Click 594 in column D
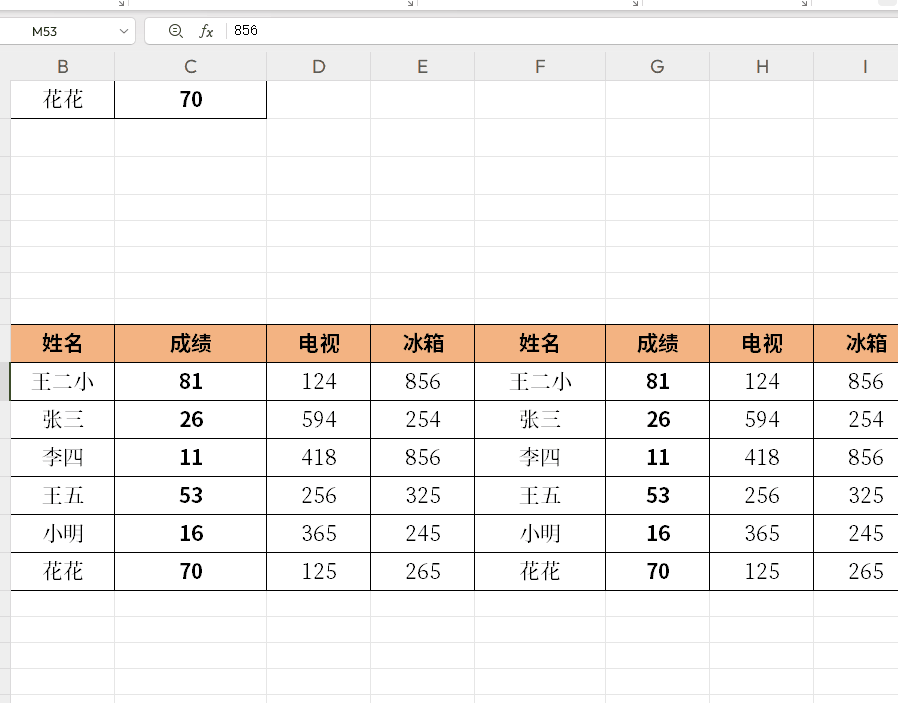This screenshot has height=703, width=898. point(318,420)
